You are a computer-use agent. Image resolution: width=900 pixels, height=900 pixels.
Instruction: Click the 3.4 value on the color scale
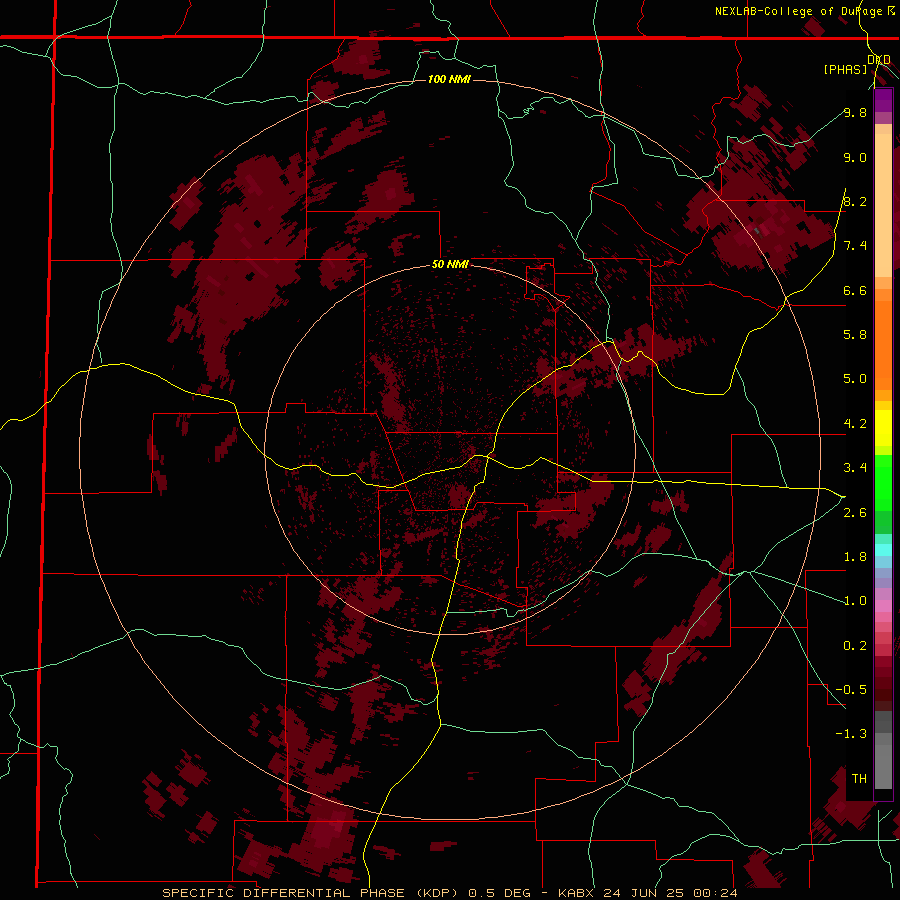(855, 468)
